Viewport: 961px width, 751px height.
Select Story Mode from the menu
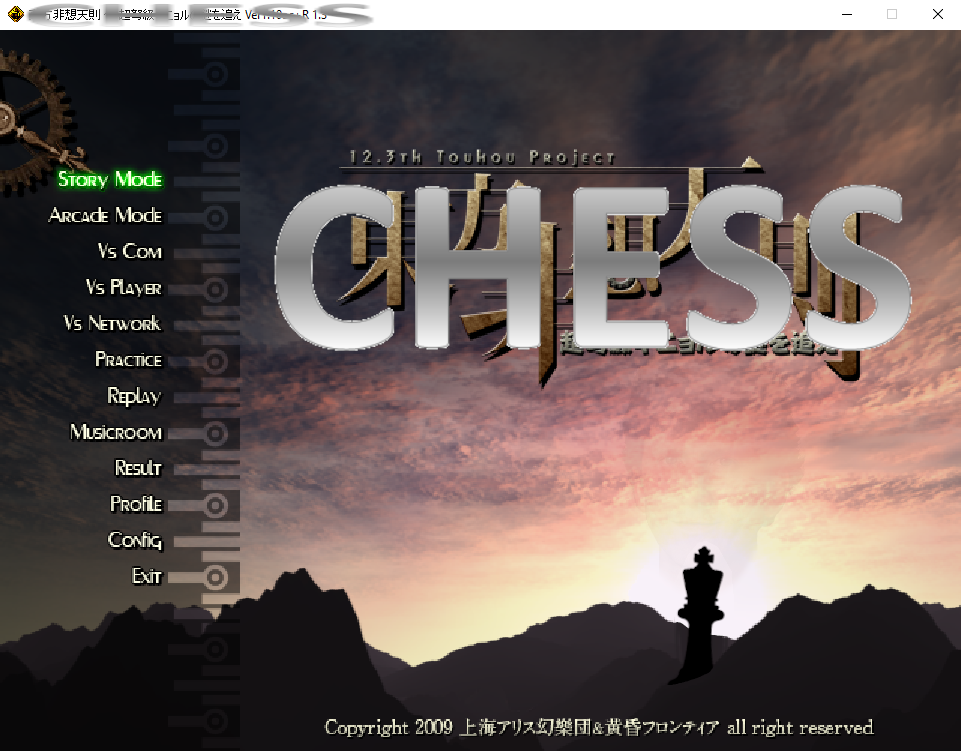[x=110, y=179]
